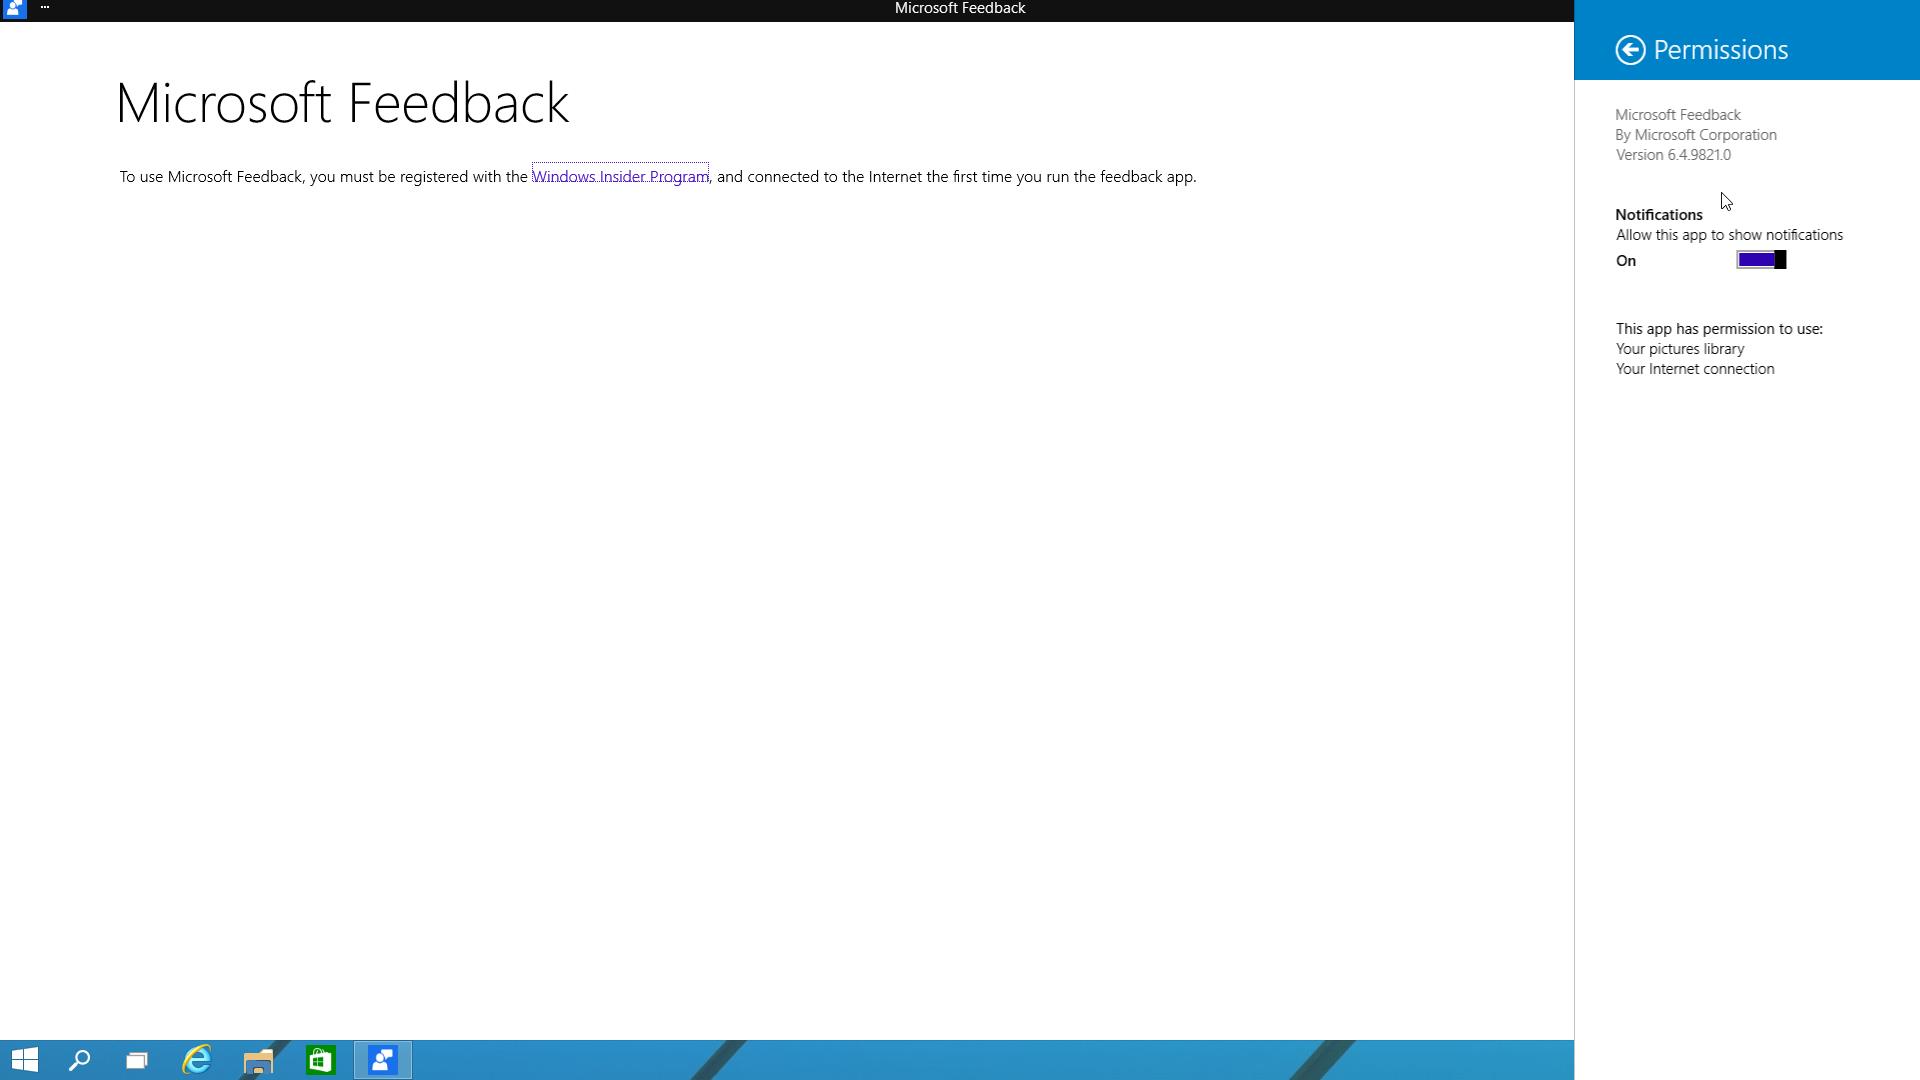Click the Microsoft Feedback page heading
Screen dimensions: 1920x1080
tap(343, 103)
